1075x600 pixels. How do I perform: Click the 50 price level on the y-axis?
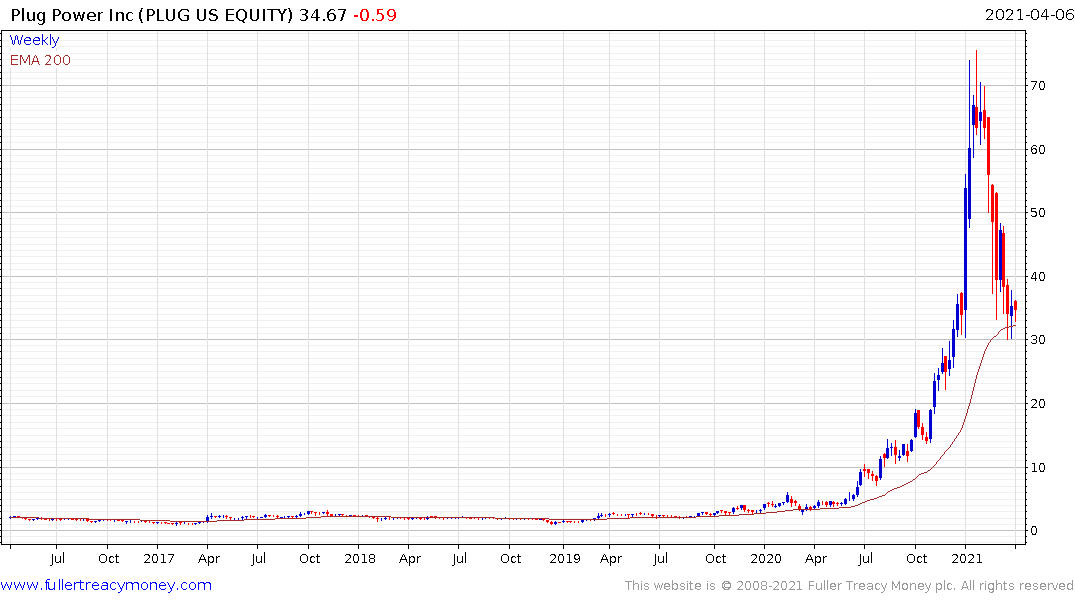point(1040,213)
